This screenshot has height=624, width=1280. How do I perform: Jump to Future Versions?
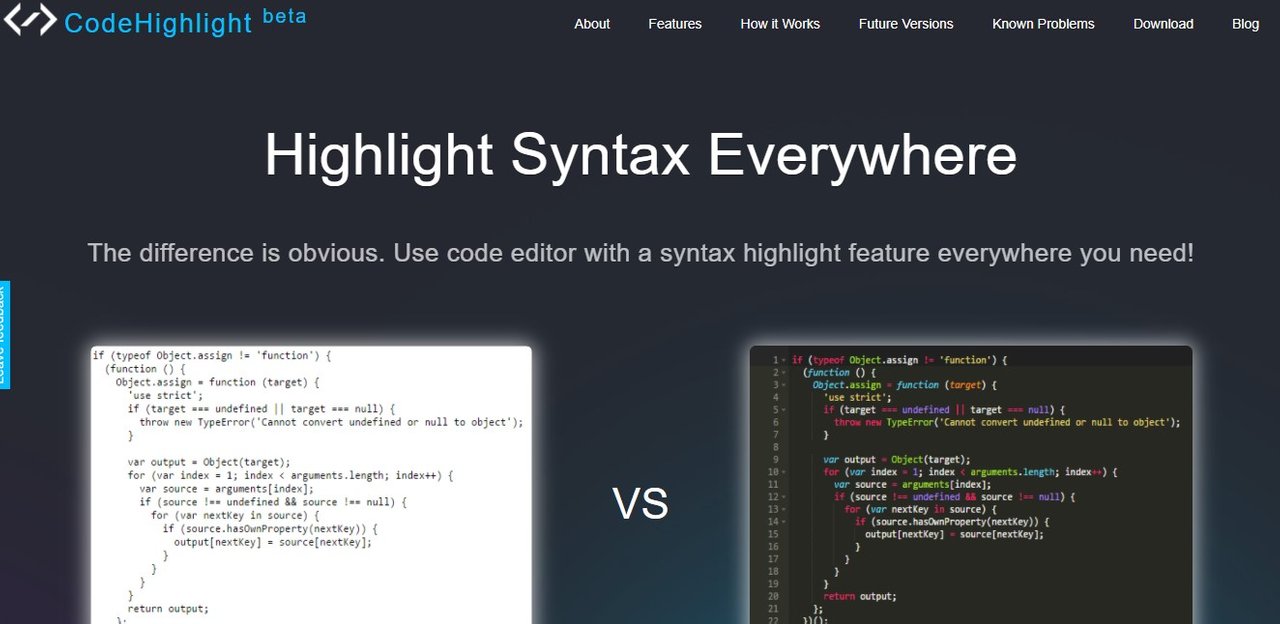pyautogui.click(x=906, y=24)
